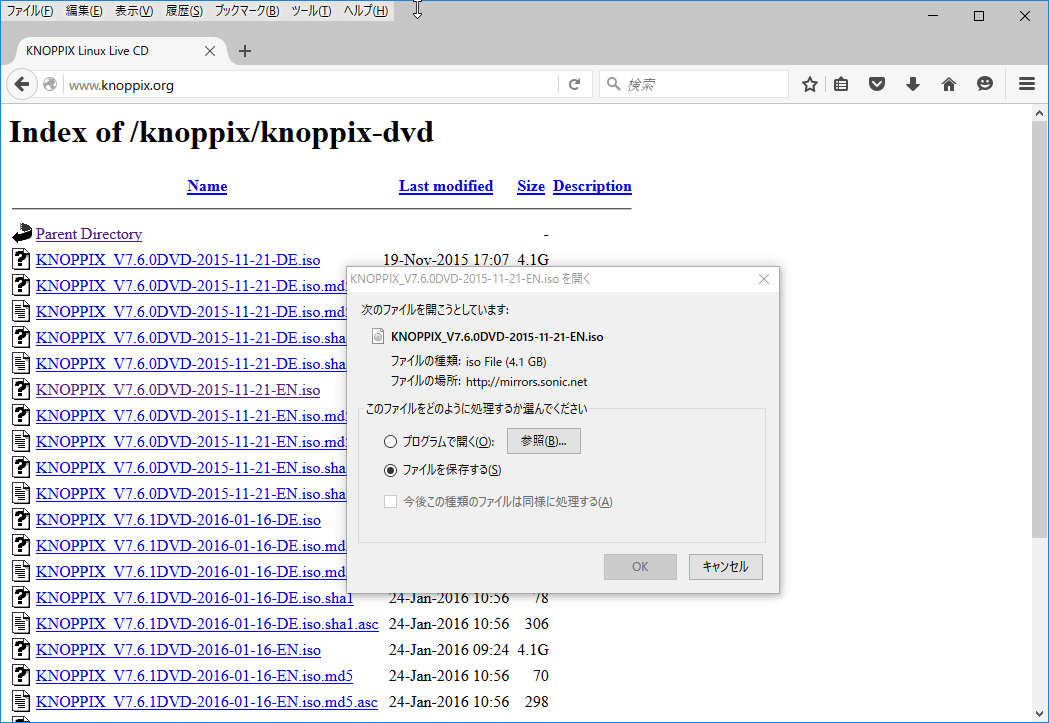This screenshot has width=1049, height=723.
Task: Click the text-file icon beside V7.6.1-DE.iso.sha1.asc
Action: pyautogui.click(x=21, y=623)
